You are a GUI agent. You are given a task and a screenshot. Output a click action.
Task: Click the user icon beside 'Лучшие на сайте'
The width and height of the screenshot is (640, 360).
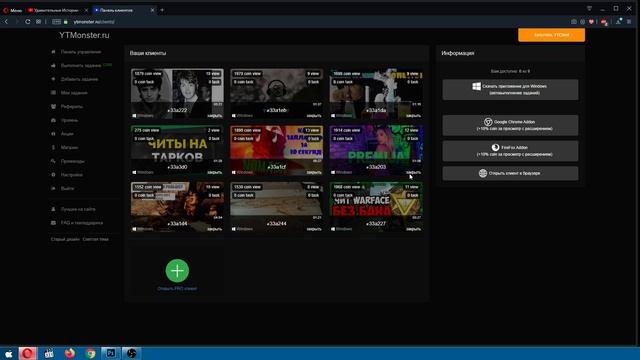pos(53,209)
